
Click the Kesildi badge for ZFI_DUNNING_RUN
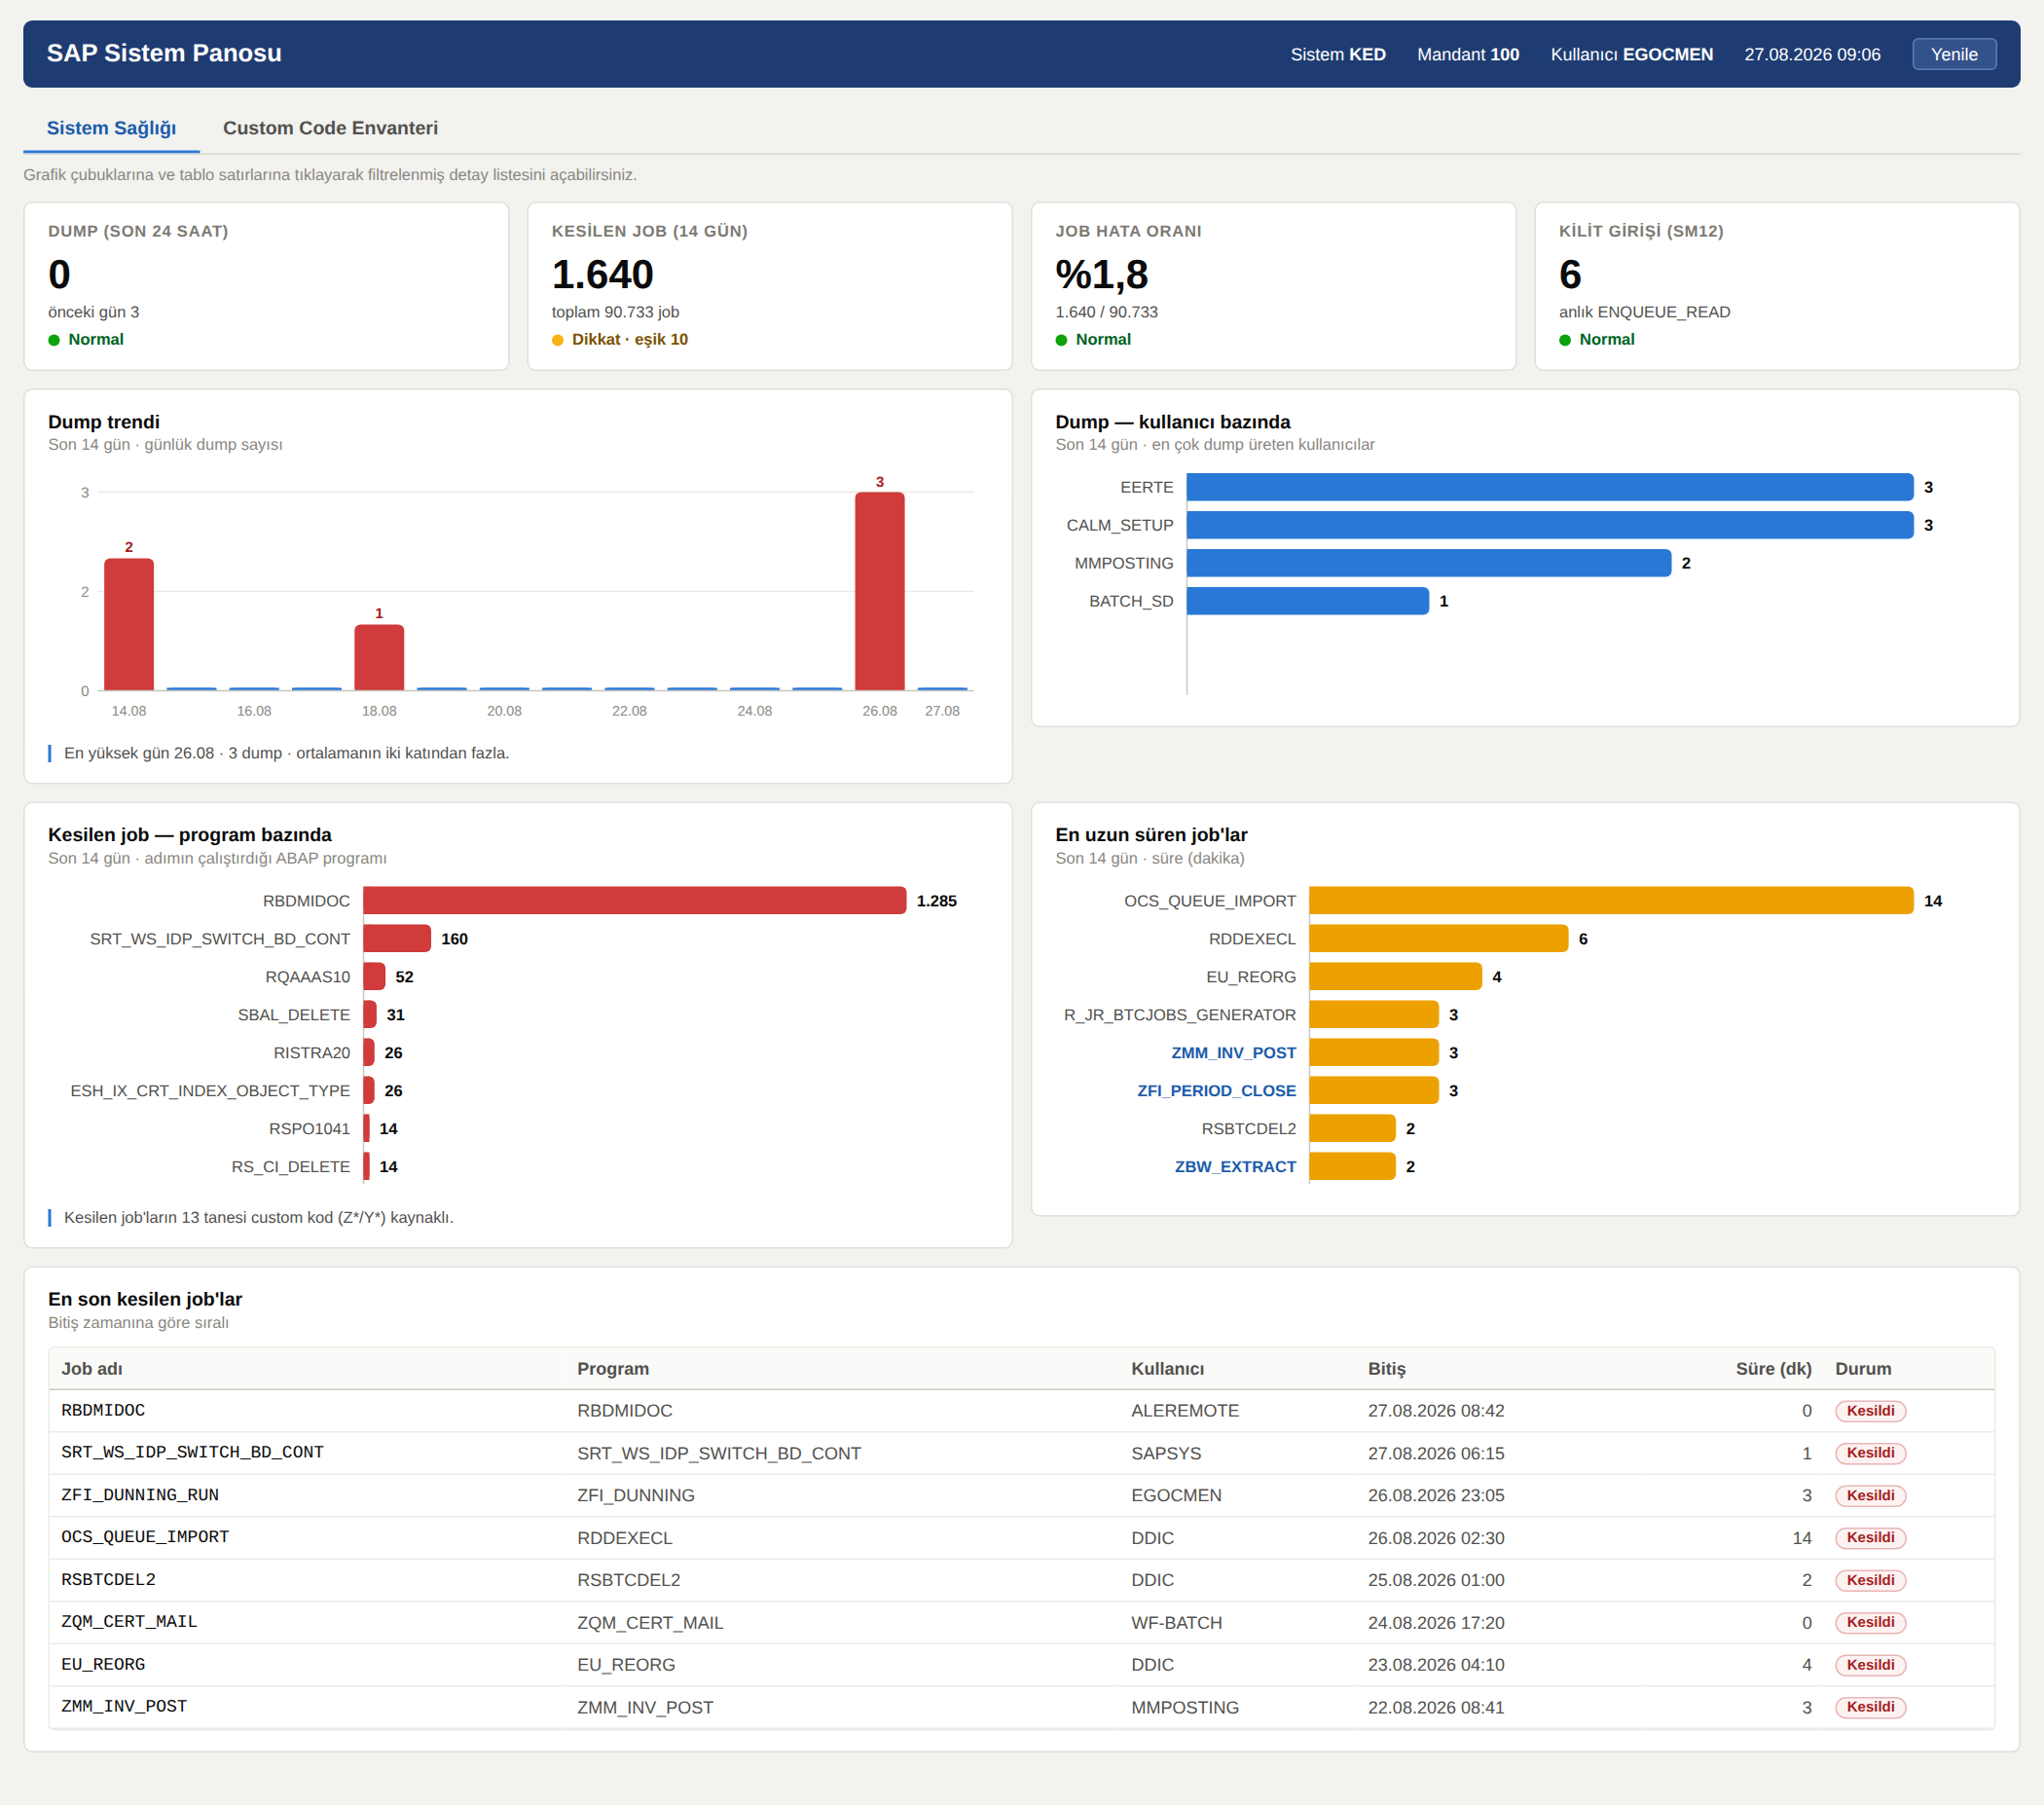click(1870, 1495)
